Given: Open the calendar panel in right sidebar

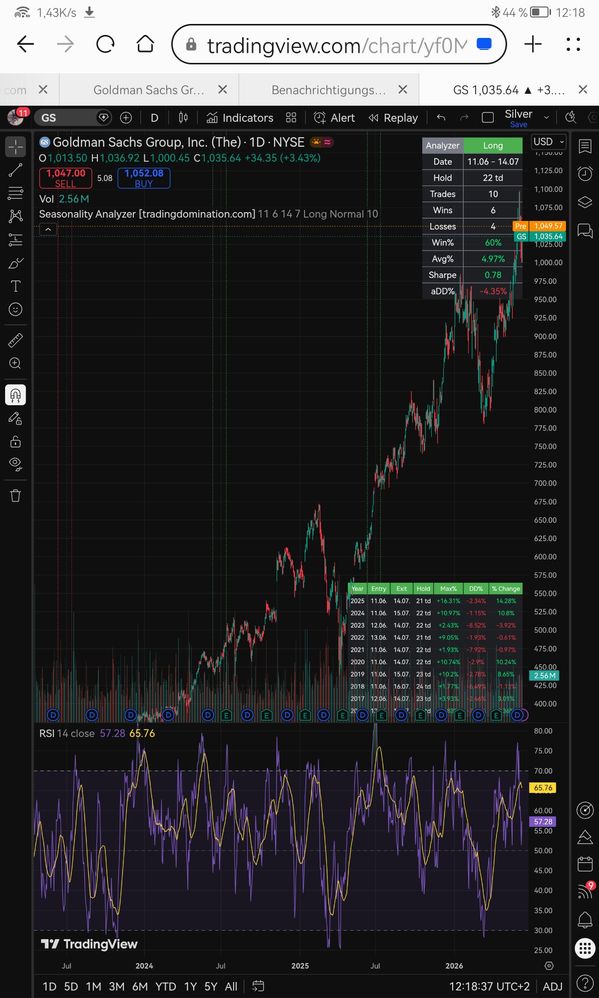Looking at the screenshot, I should pyautogui.click(x=584, y=864).
